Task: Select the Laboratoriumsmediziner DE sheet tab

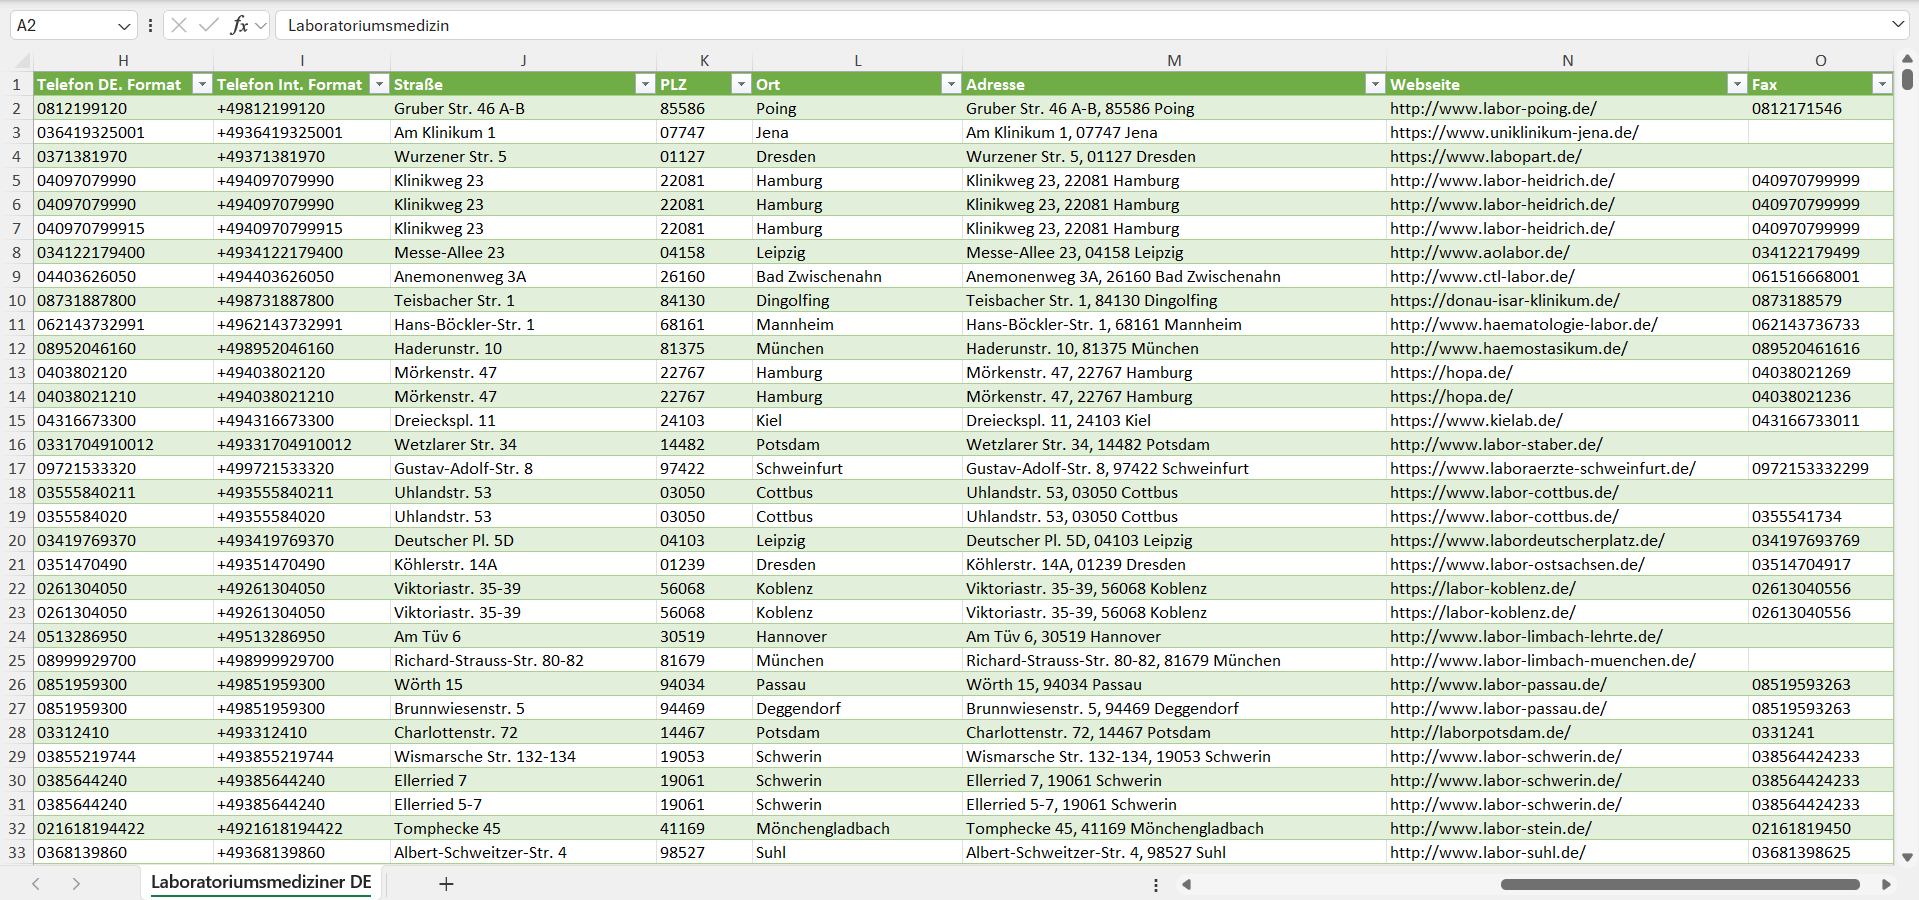Action: pyautogui.click(x=261, y=882)
